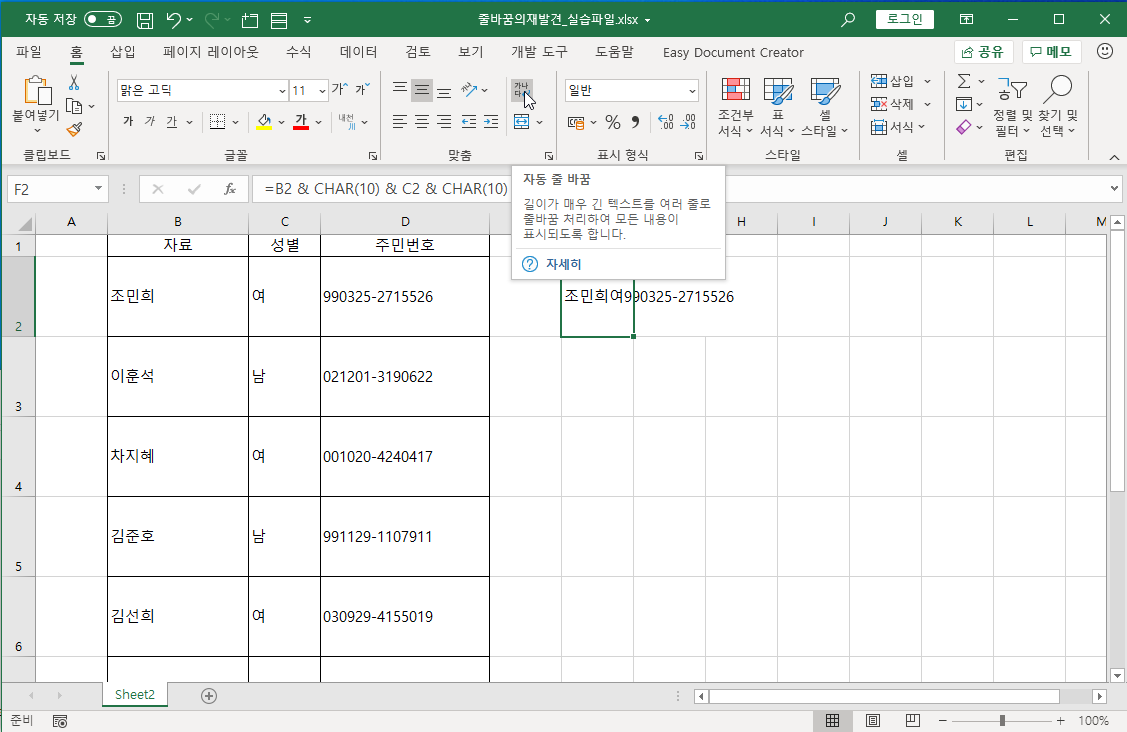Click the font color red swatch button
This screenshot has height=732, width=1127.
[x=300, y=122]
